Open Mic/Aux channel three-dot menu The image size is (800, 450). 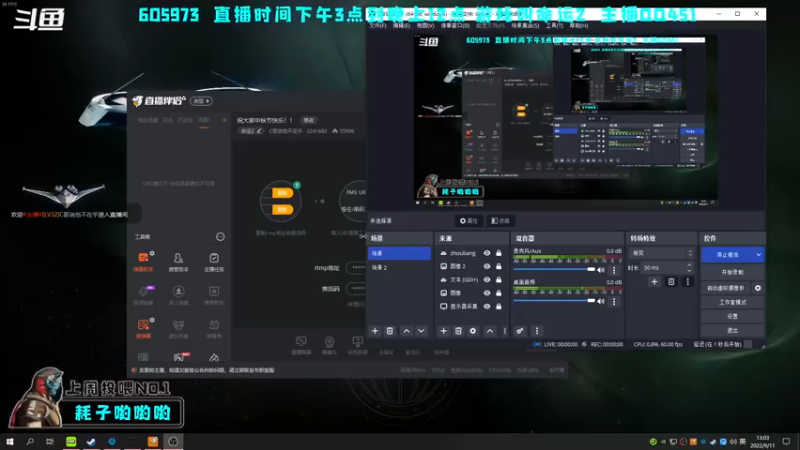pyautogui.click(x=614, y=270)
